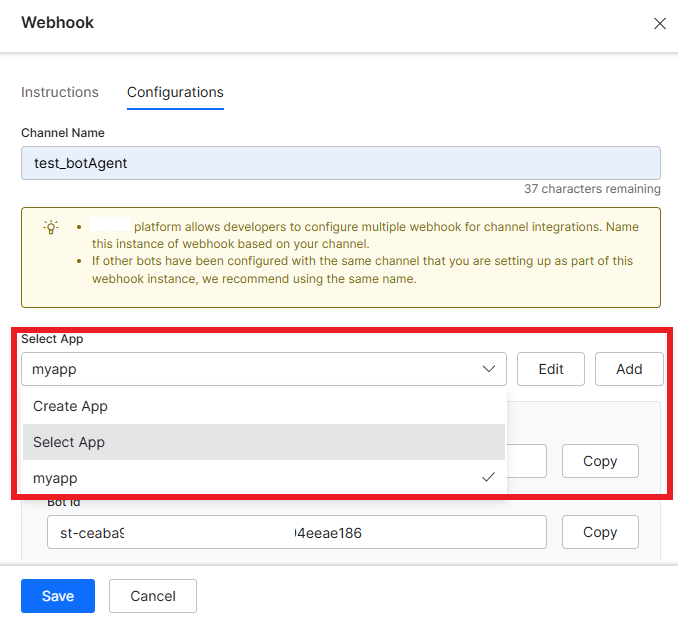
Task: Click the Channel Name field containing test_botAgent
Action: [x=340, y=163]
